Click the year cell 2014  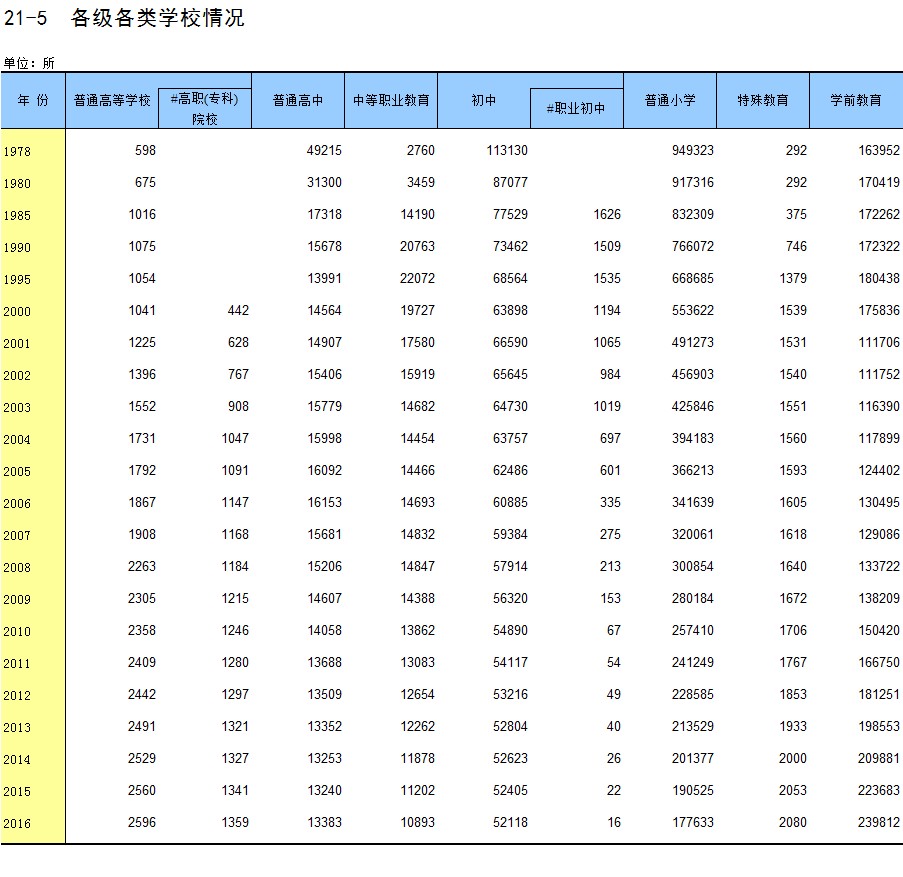17,760
